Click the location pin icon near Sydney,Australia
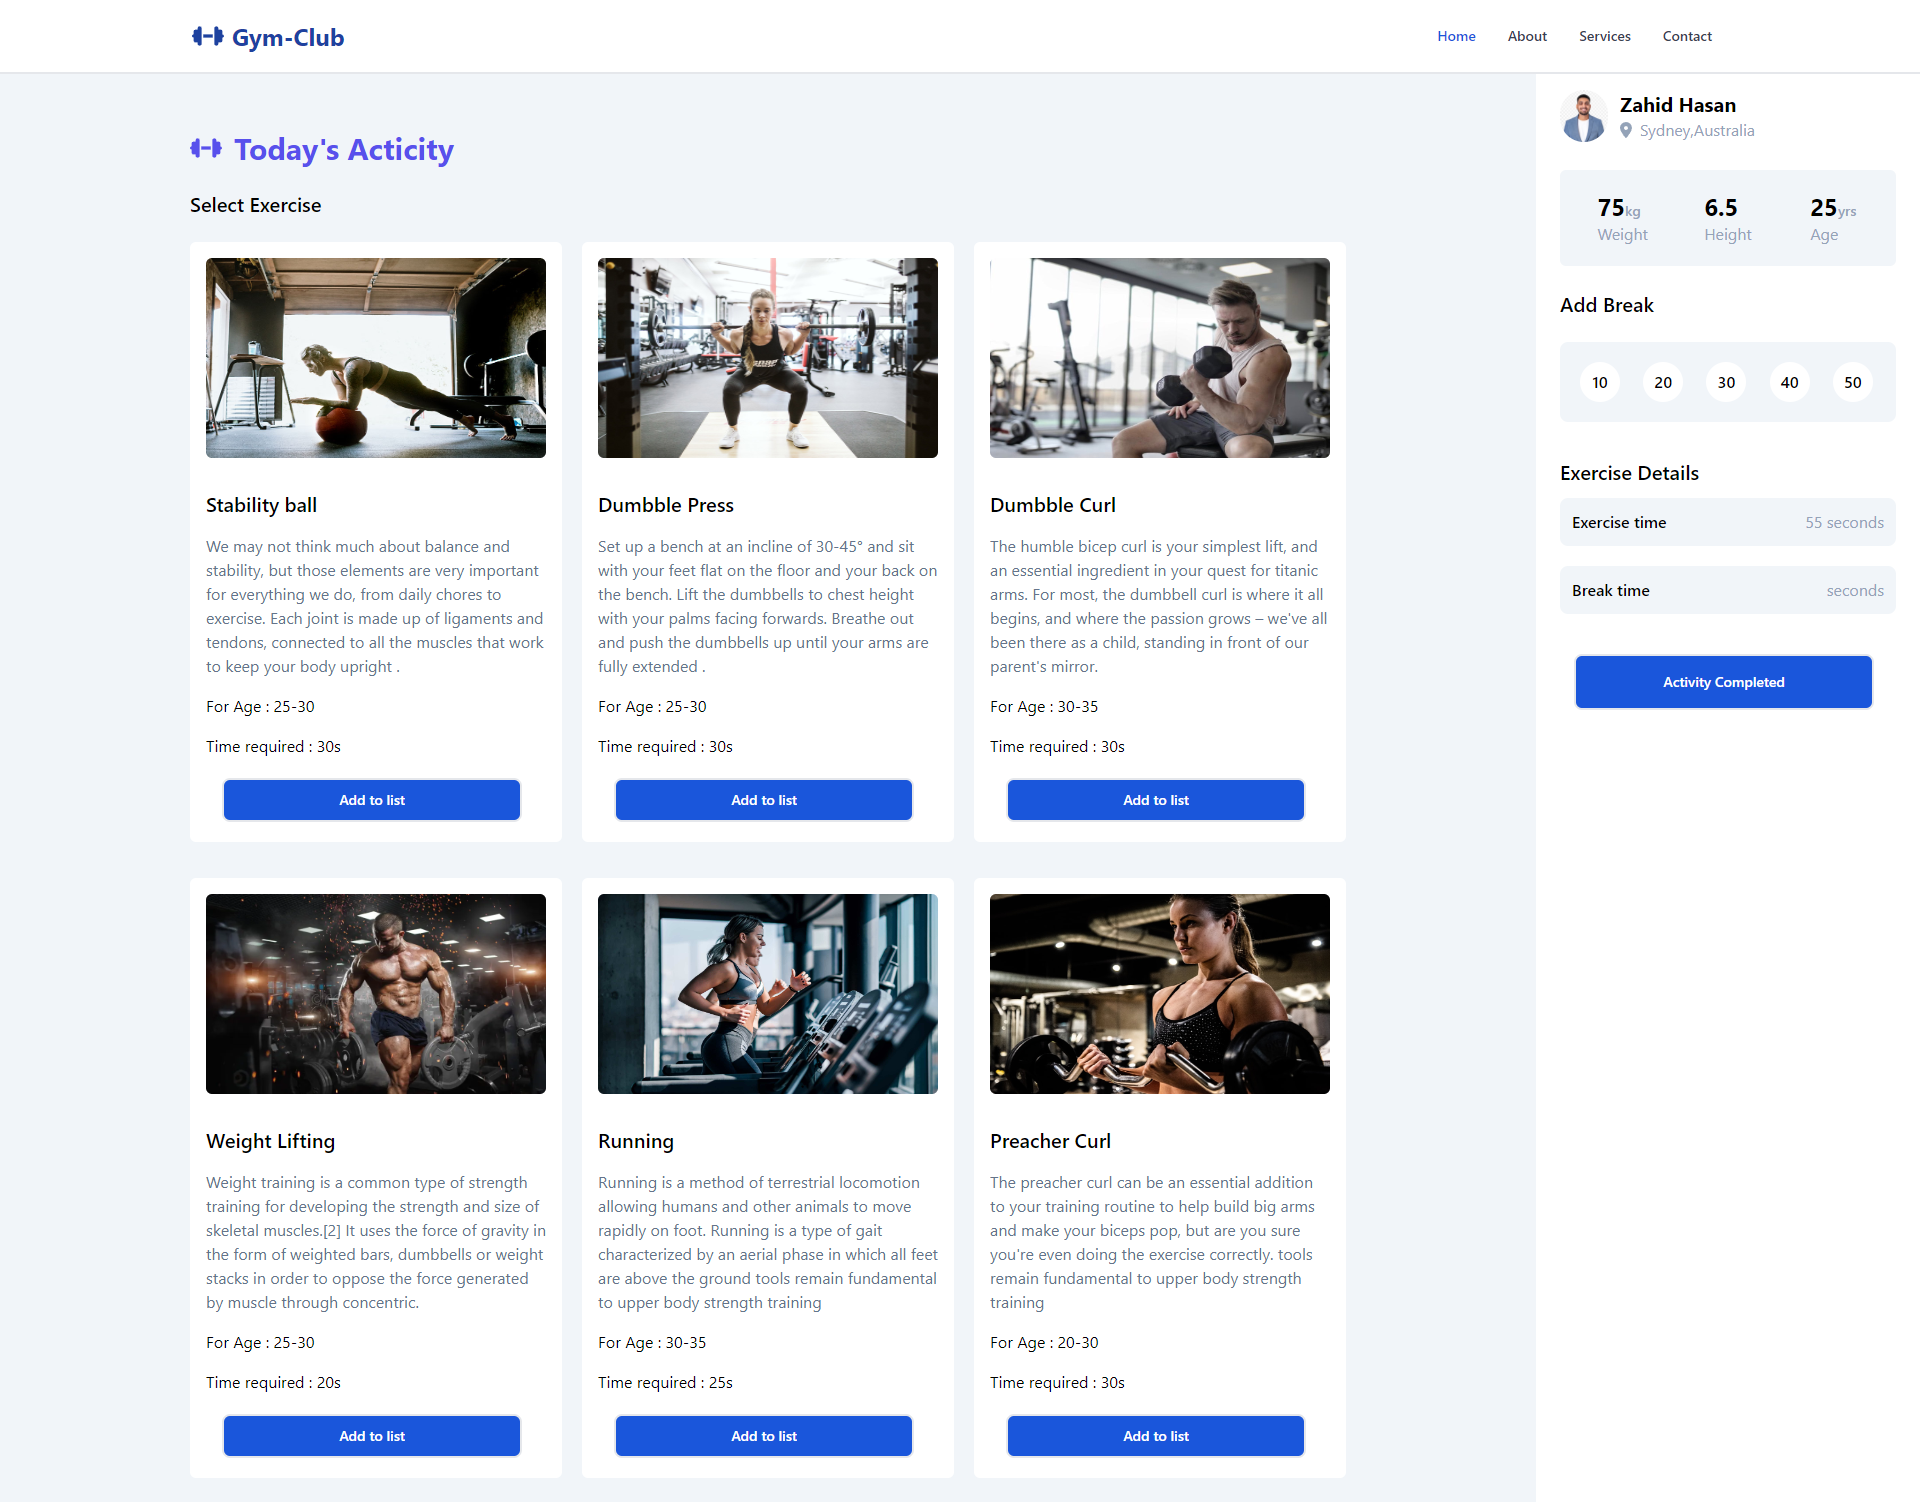 coord(1626,130)
